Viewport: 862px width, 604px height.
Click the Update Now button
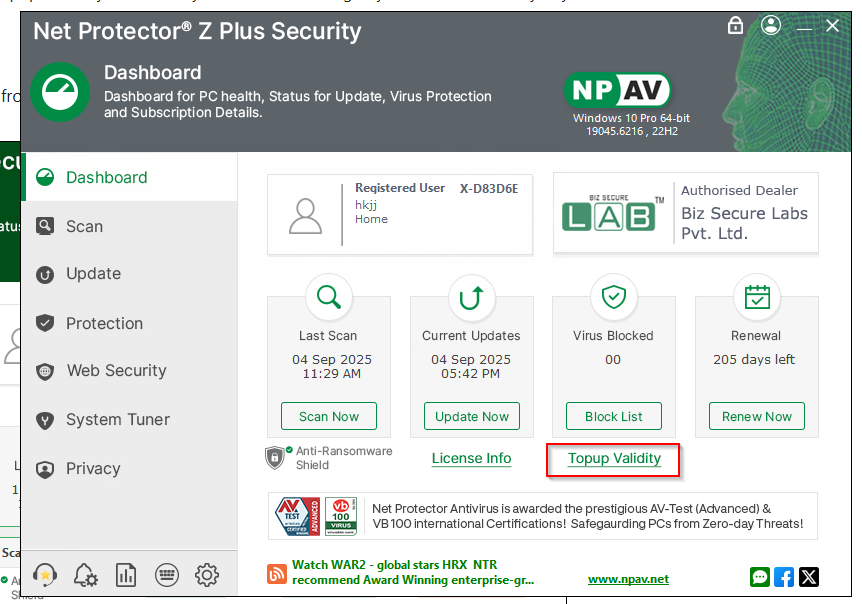coord(472,416)
